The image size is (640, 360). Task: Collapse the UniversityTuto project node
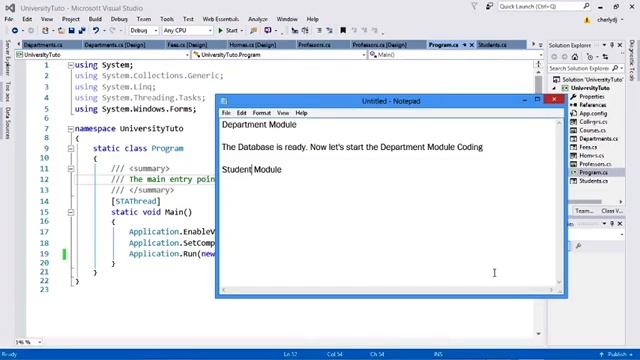tap(554, 88)
